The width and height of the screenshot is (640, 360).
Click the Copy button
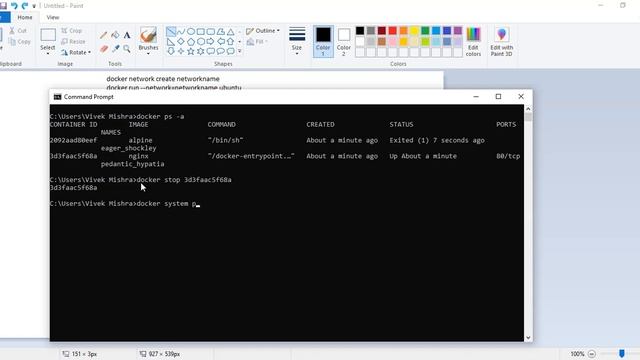pyautogui.click(x=20, y=42)
